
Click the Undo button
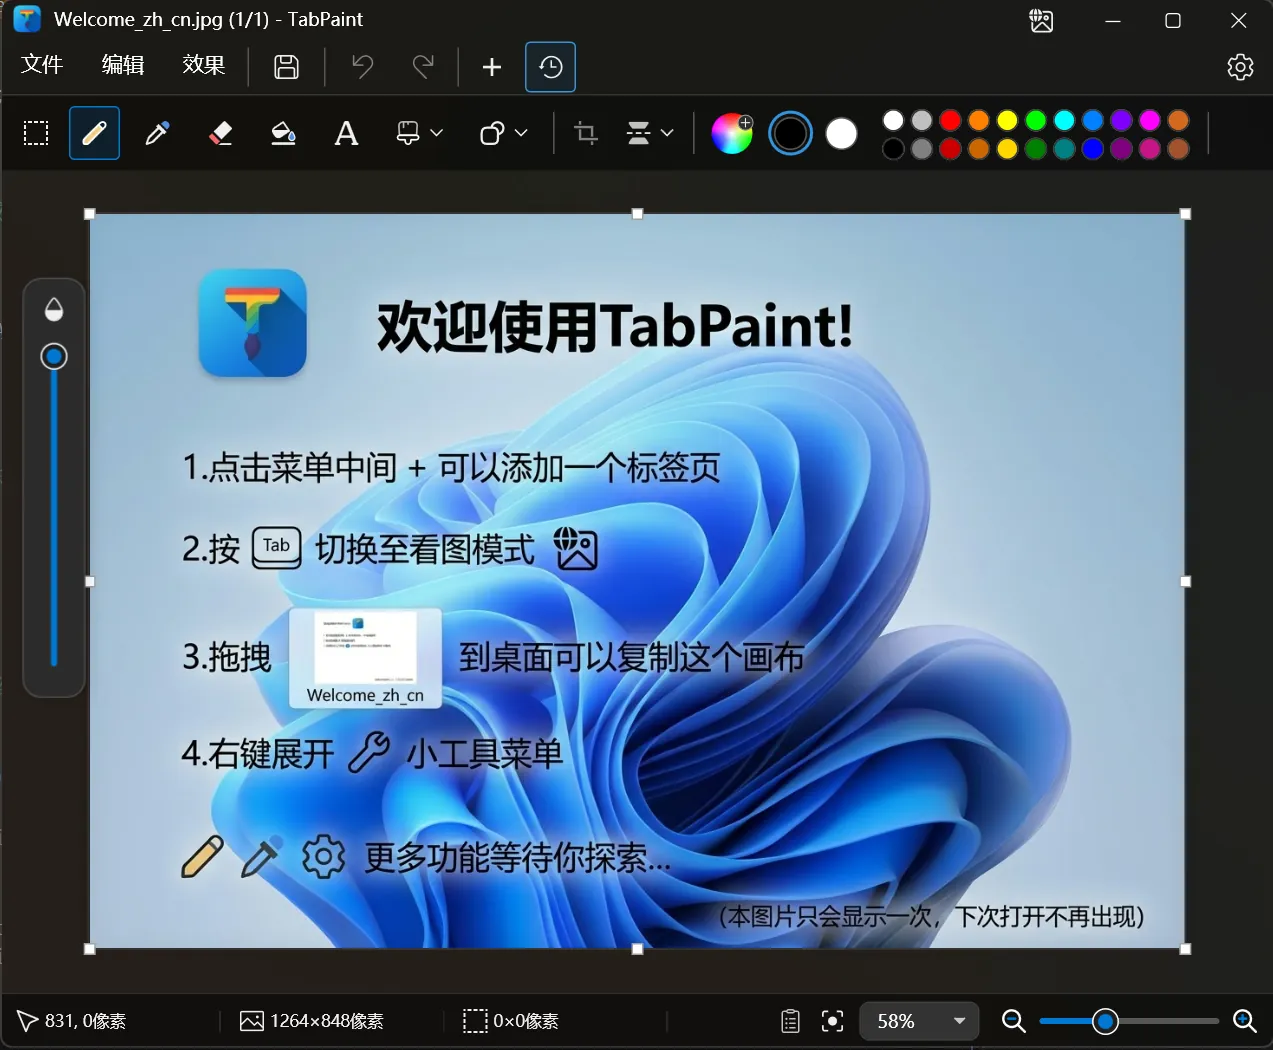click(361, 67)
